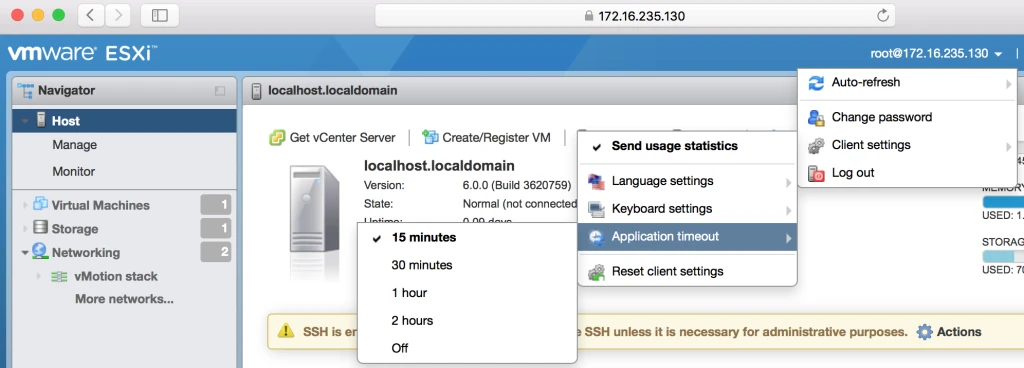The height and width of the screenshot is (368, 1024).
Task: Click the Networking count badge 2
Action: point(216,252)
